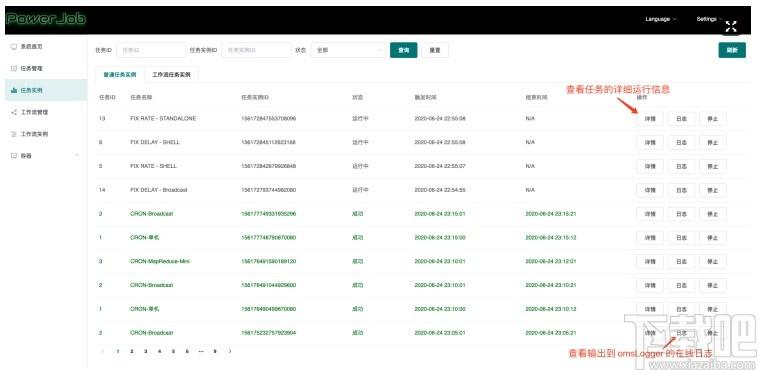
Task: Open 日志 for CRON-单机 triggered 23:15:00
Action: click(x=681, y=237)
